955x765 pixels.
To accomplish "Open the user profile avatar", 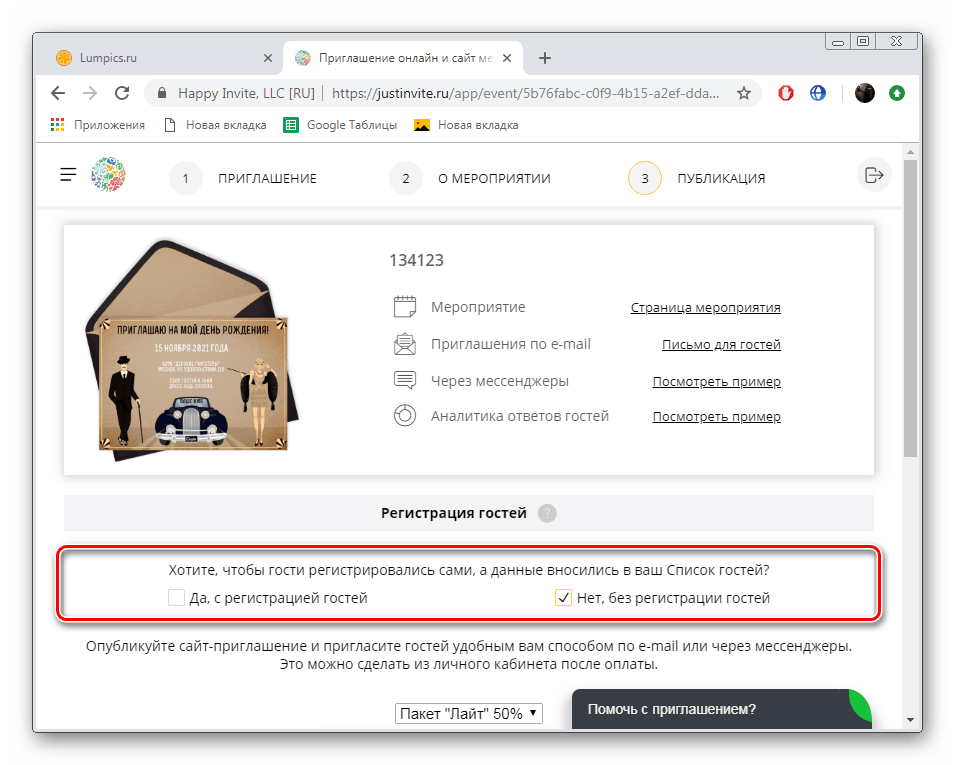I will (x=864, y=93).
